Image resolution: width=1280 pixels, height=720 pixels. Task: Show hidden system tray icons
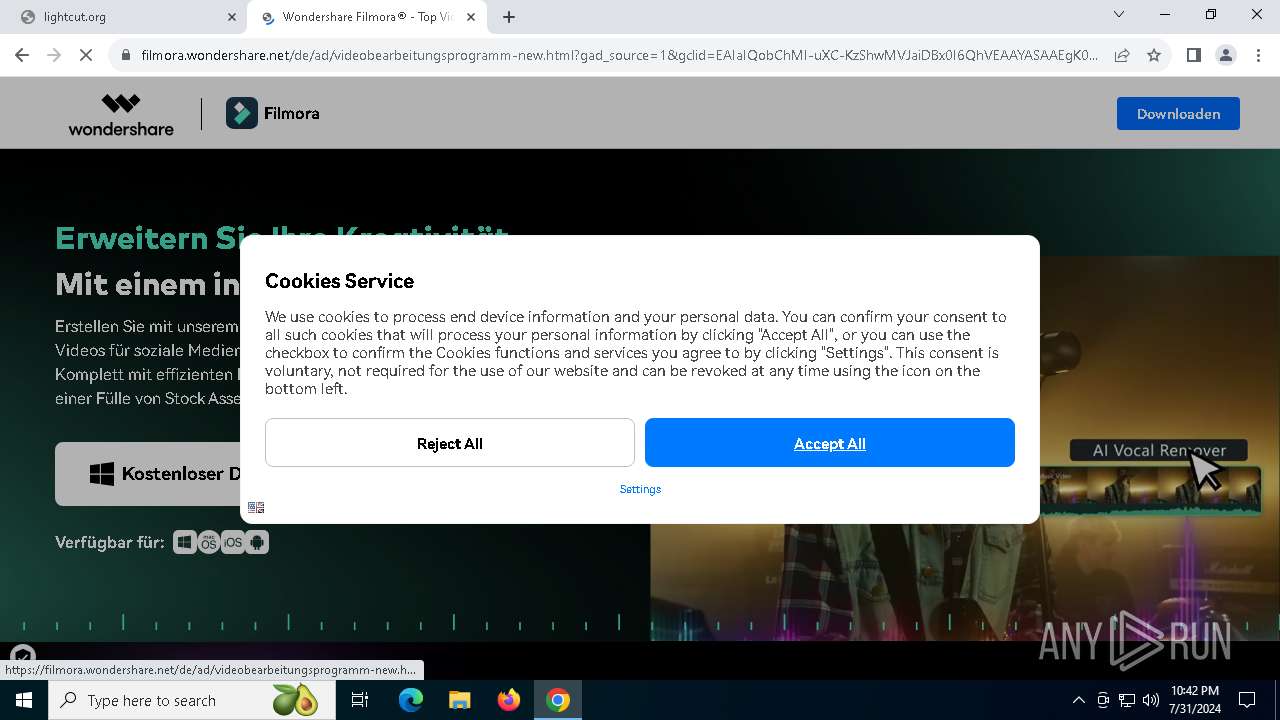(1078, 700)
